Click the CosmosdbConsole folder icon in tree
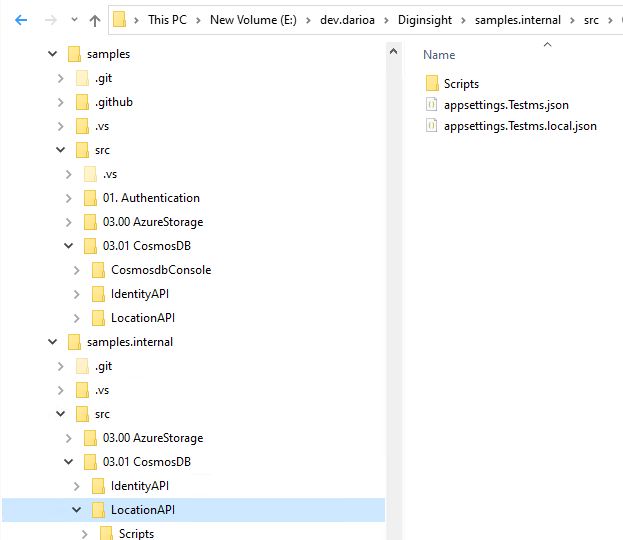This screenshot has width=623, height=540. click(x=98, y=270)
